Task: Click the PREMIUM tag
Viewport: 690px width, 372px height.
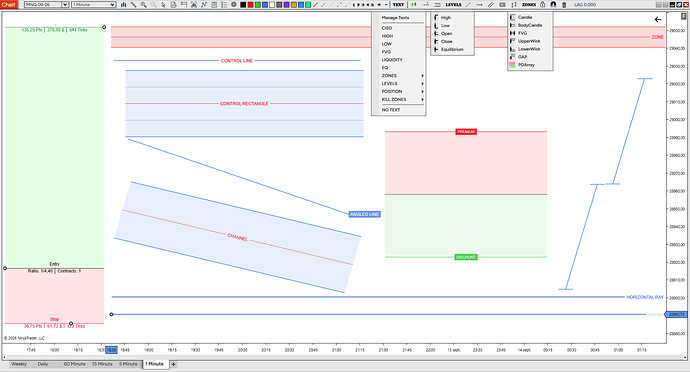Action: tap(466, 132)
